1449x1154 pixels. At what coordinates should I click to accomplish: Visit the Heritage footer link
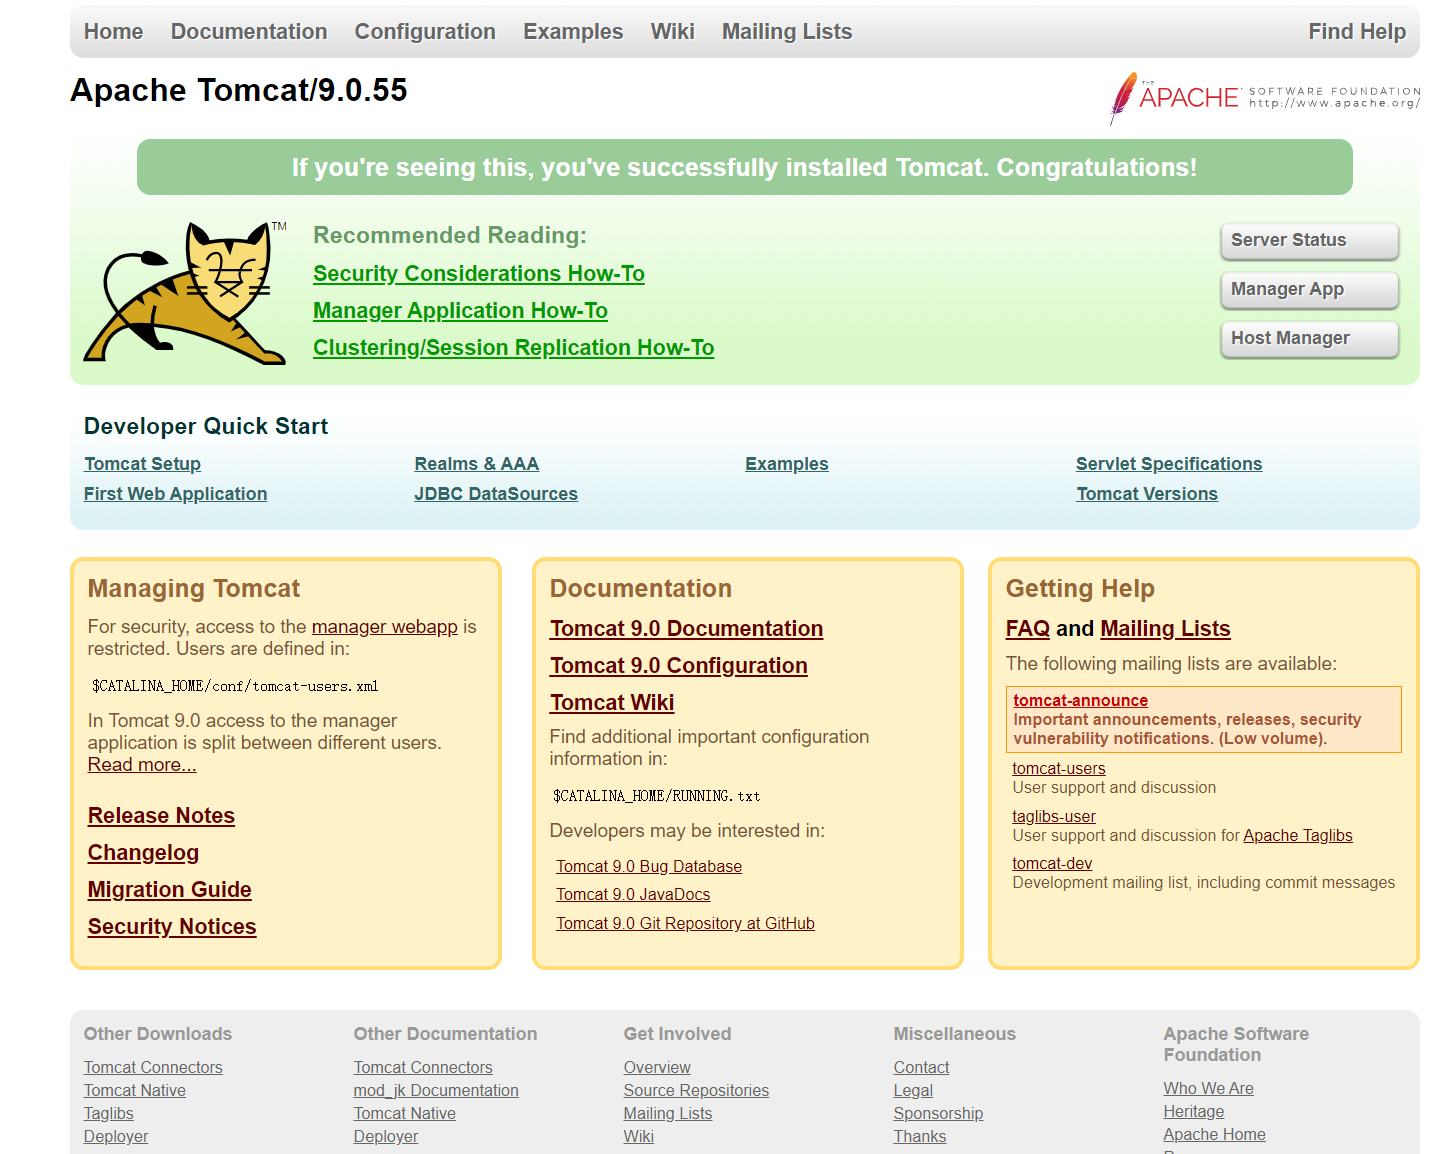(1193, 1112)
